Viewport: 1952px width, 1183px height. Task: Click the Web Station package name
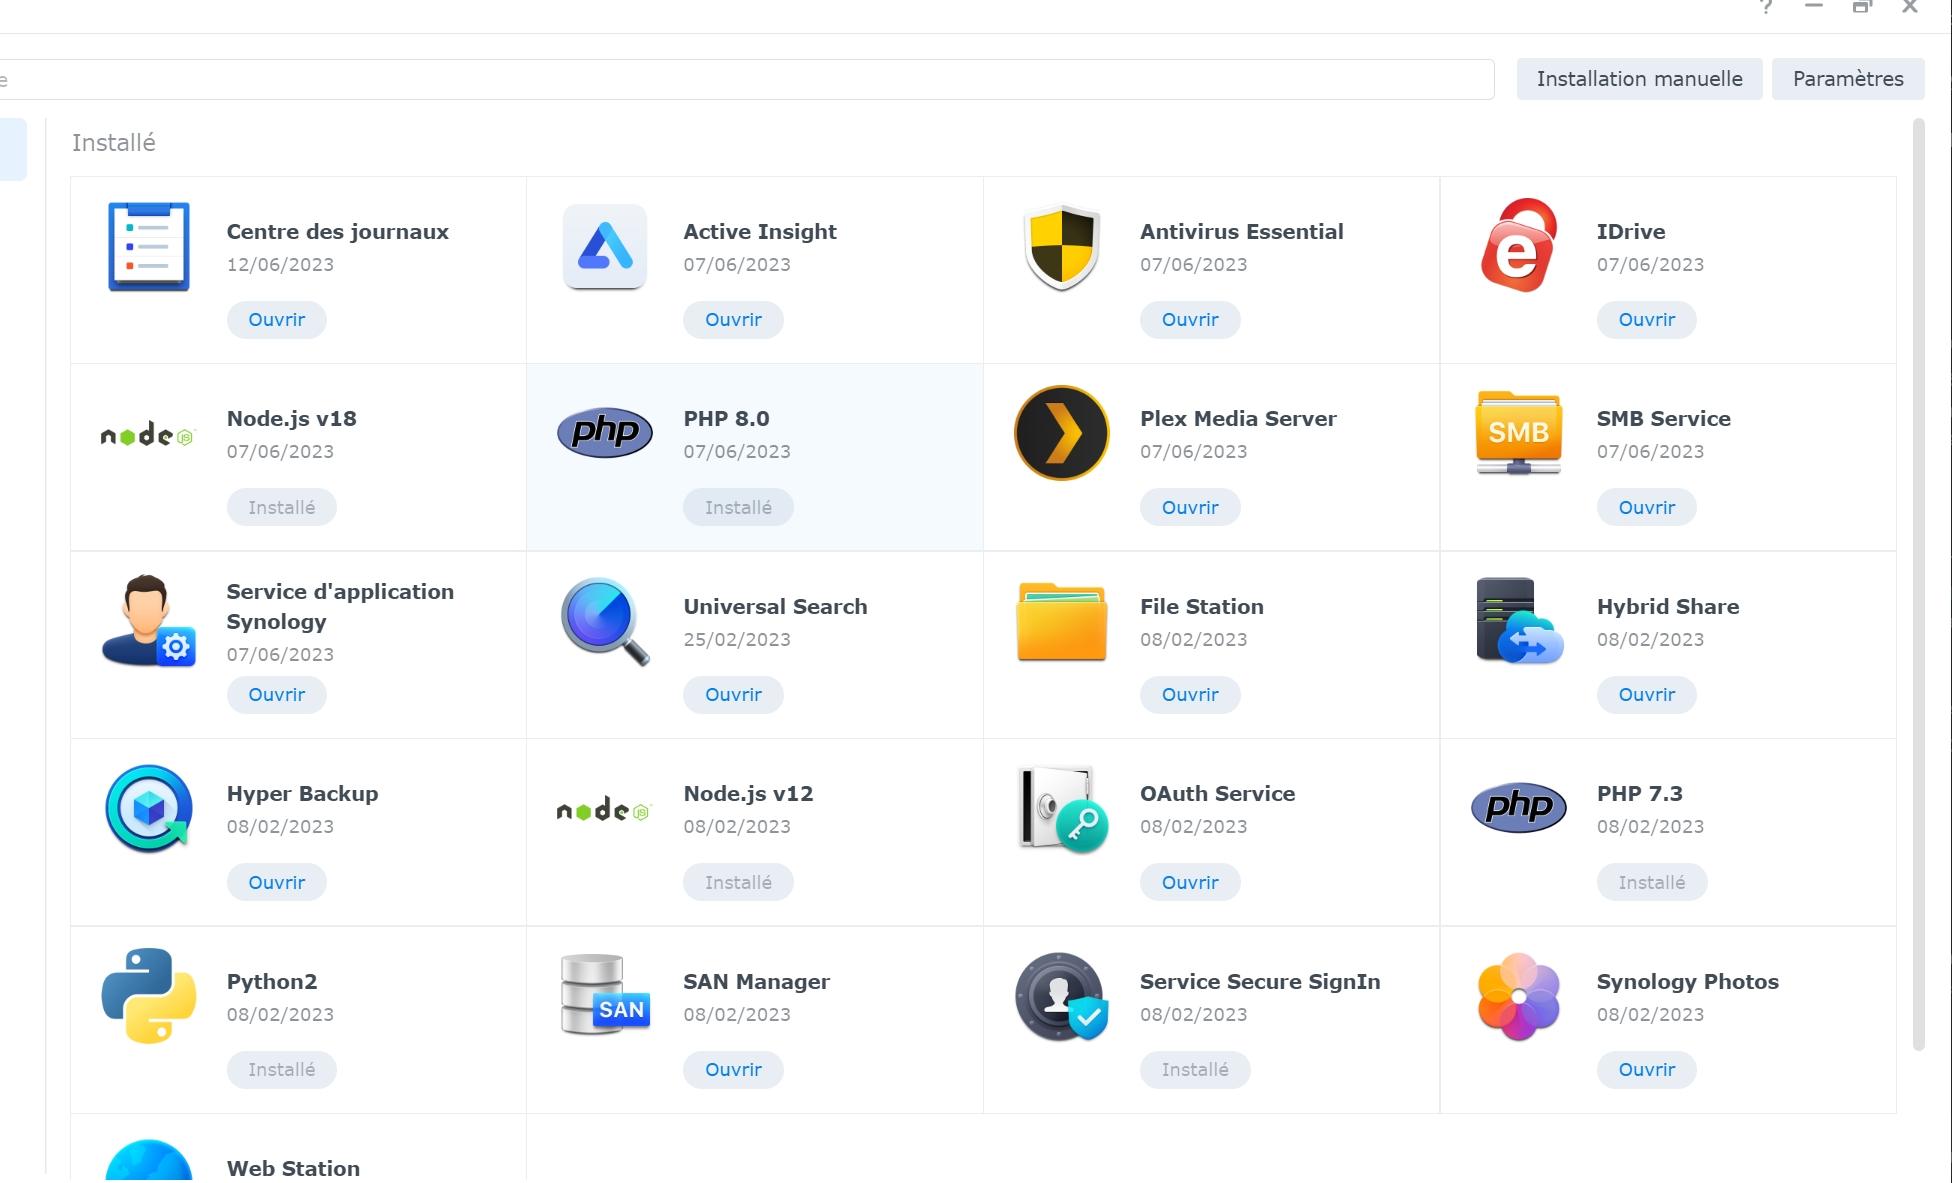[x=293, y=1168]
